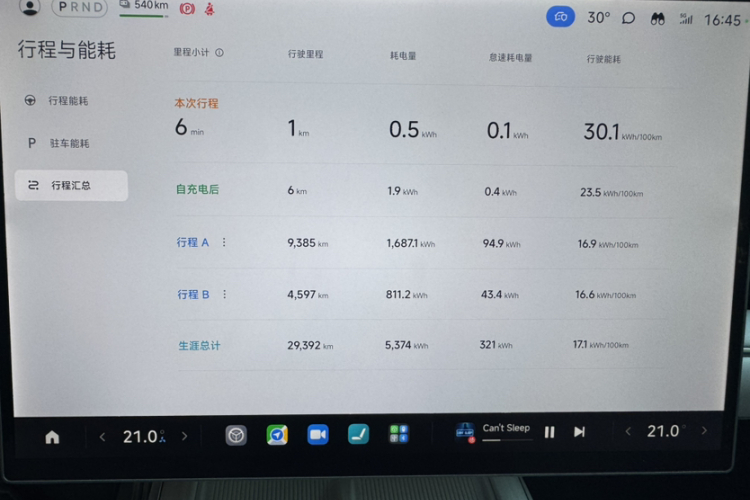Skip to the next track

(x=579, y=432)
